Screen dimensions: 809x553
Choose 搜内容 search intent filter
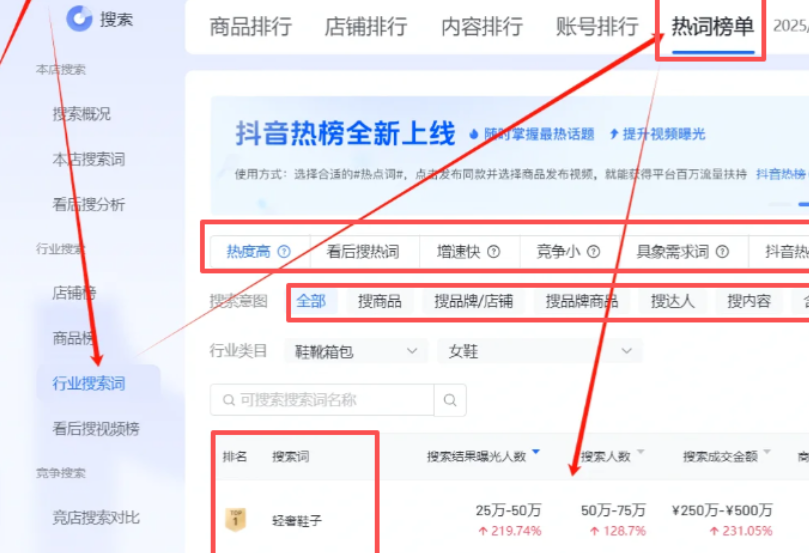coord(749,301)
